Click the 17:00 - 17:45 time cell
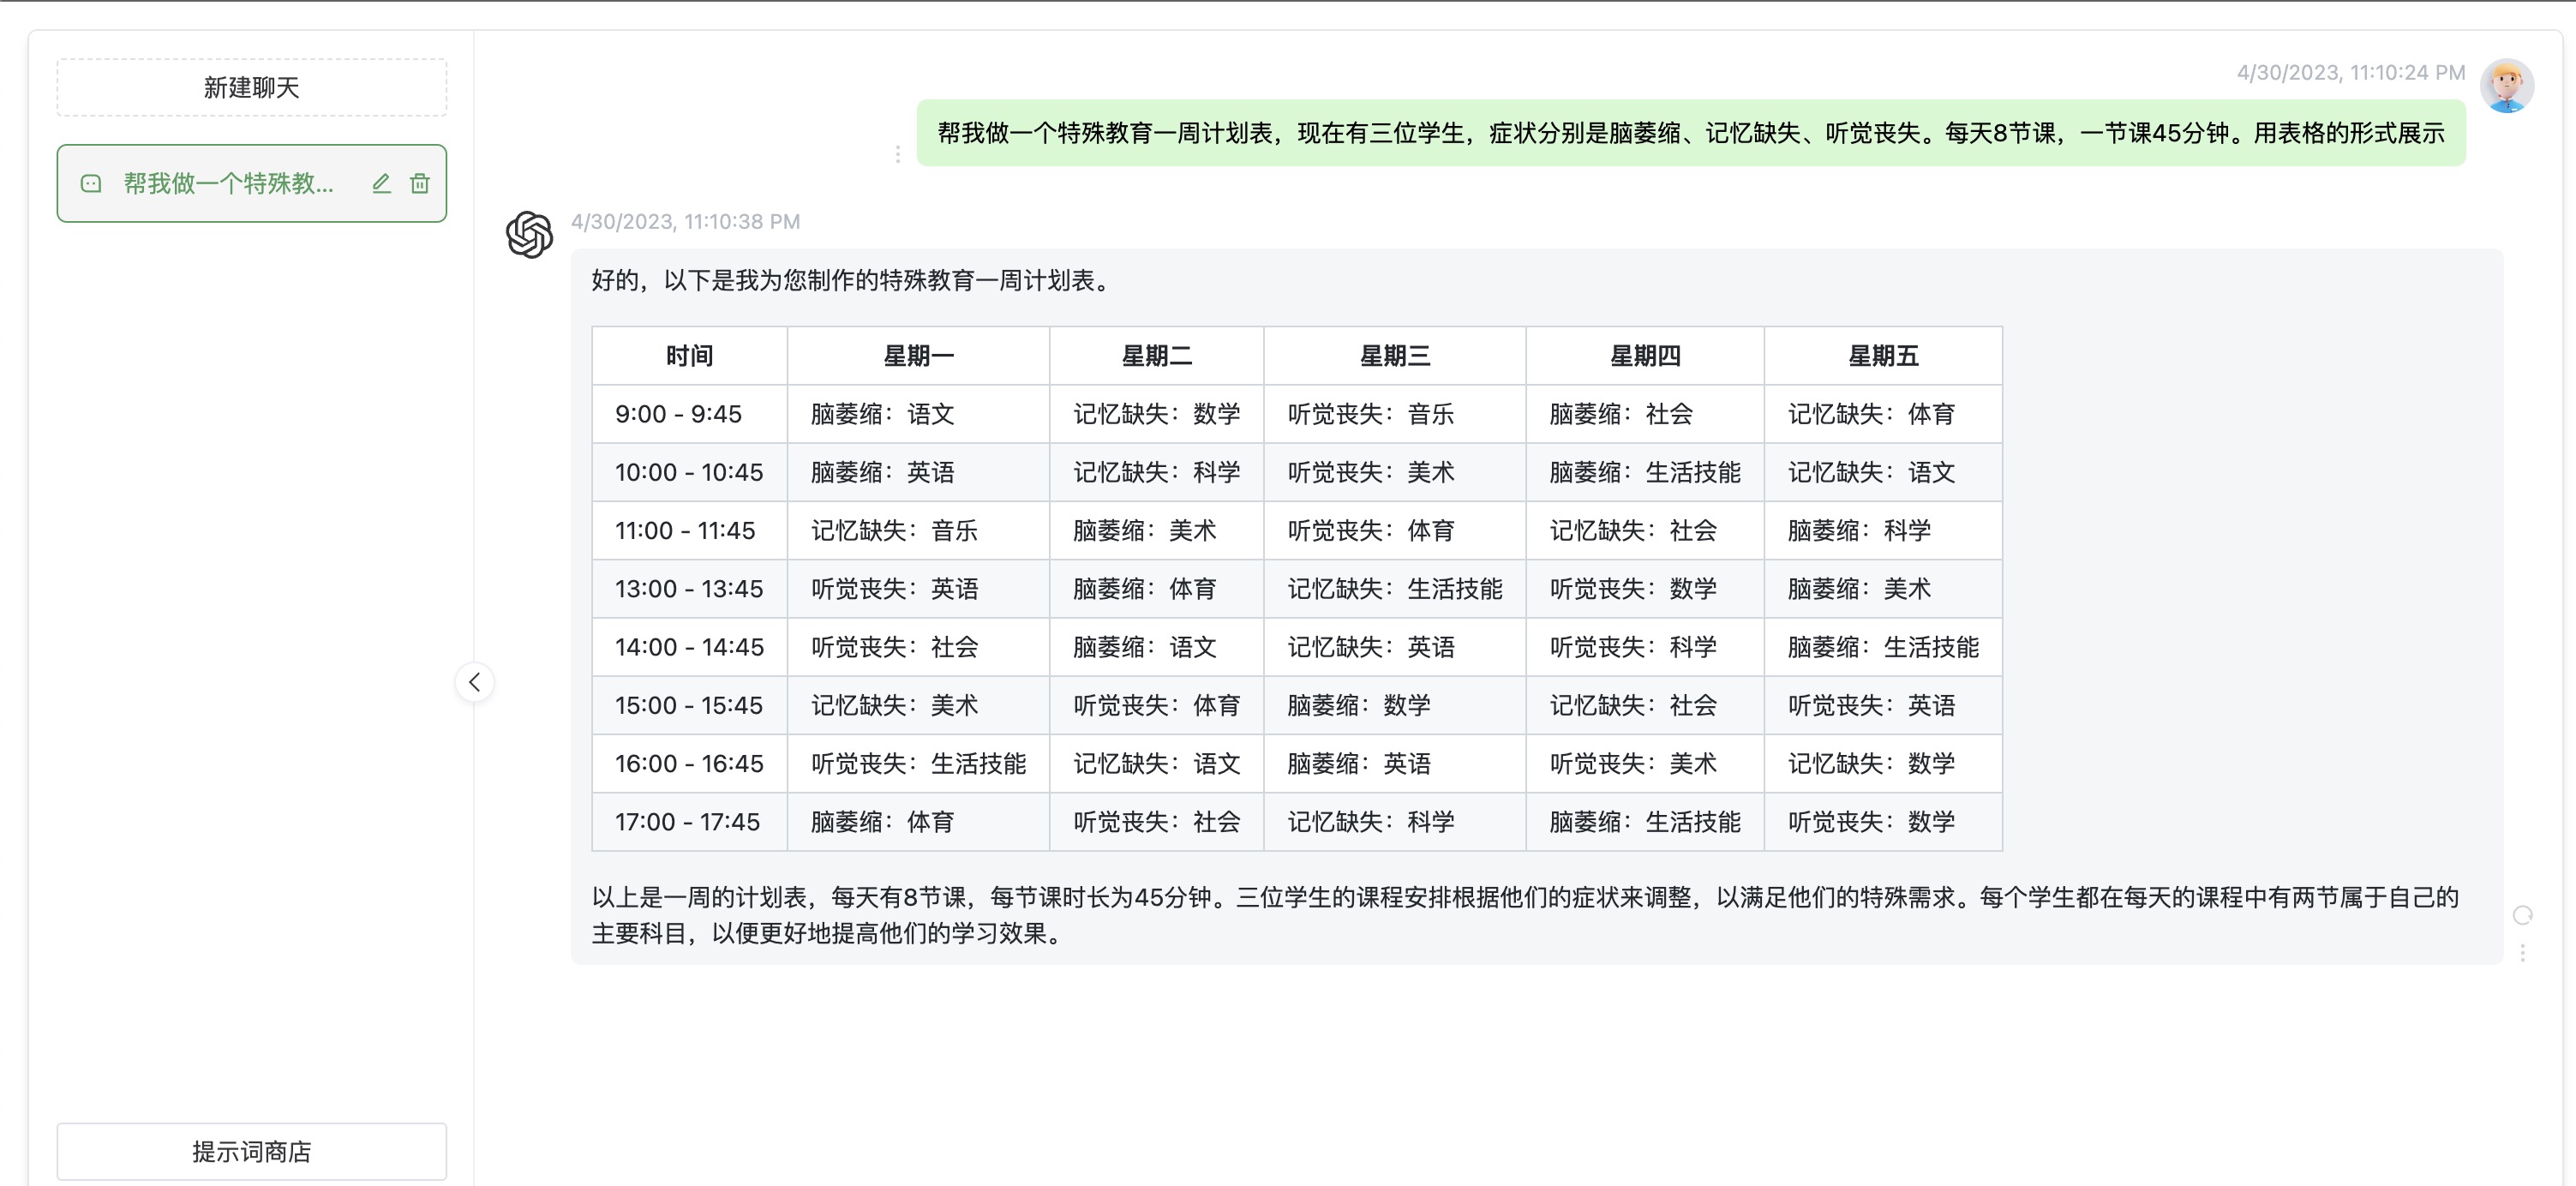Viewport: 2576px width, 1186px height. [x=687, y=822]
